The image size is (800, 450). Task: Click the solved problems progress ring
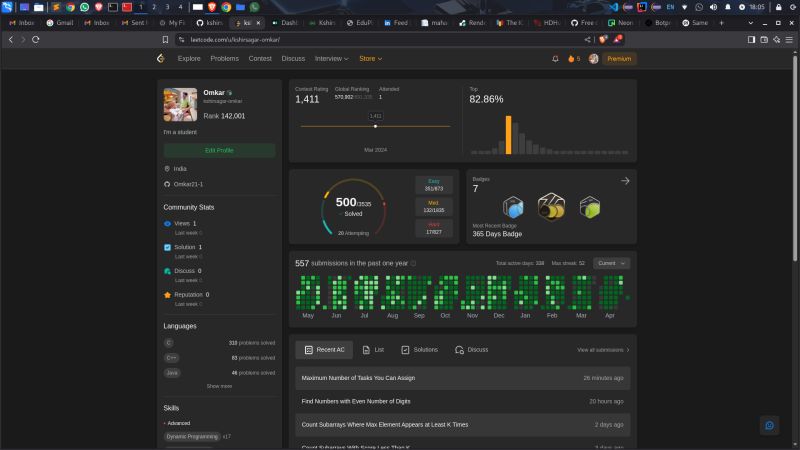click(x=353, y=207)
